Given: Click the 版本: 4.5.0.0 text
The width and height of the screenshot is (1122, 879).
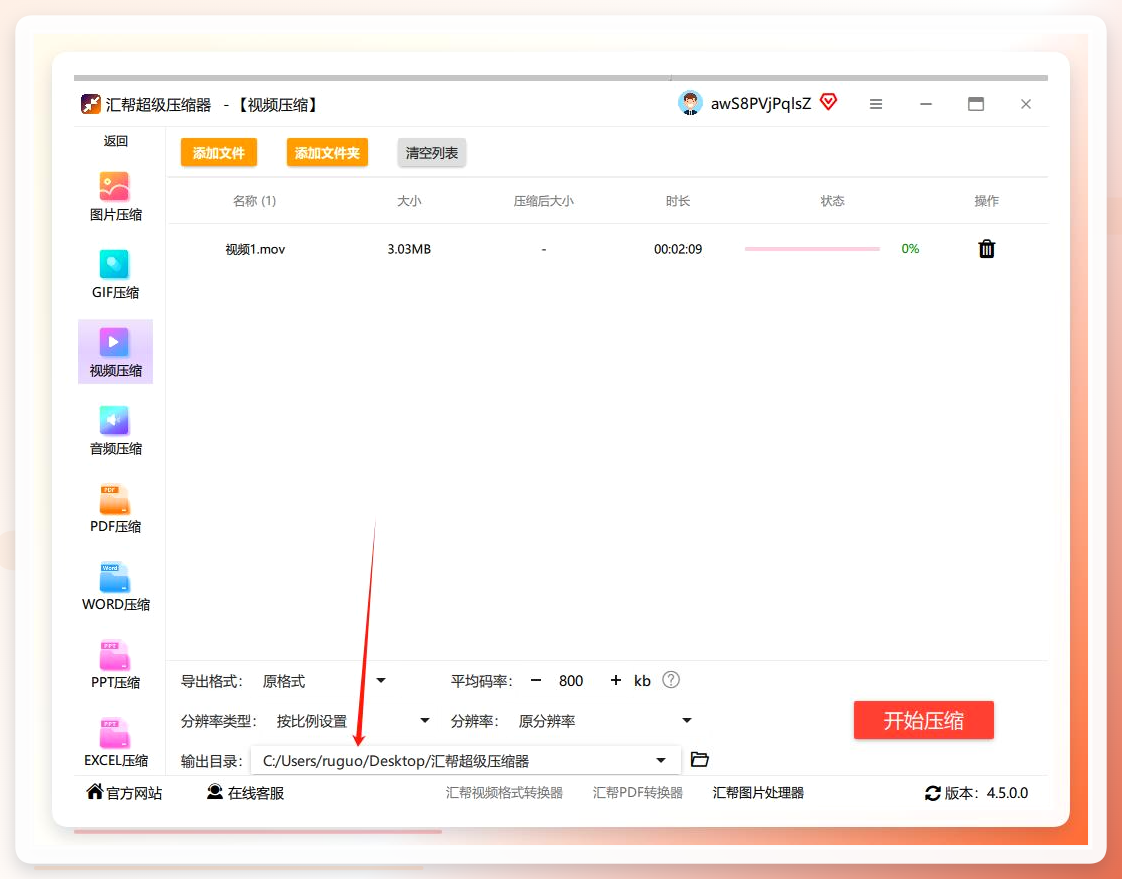Looking at the screenshot, I should (x=986, y=793).
